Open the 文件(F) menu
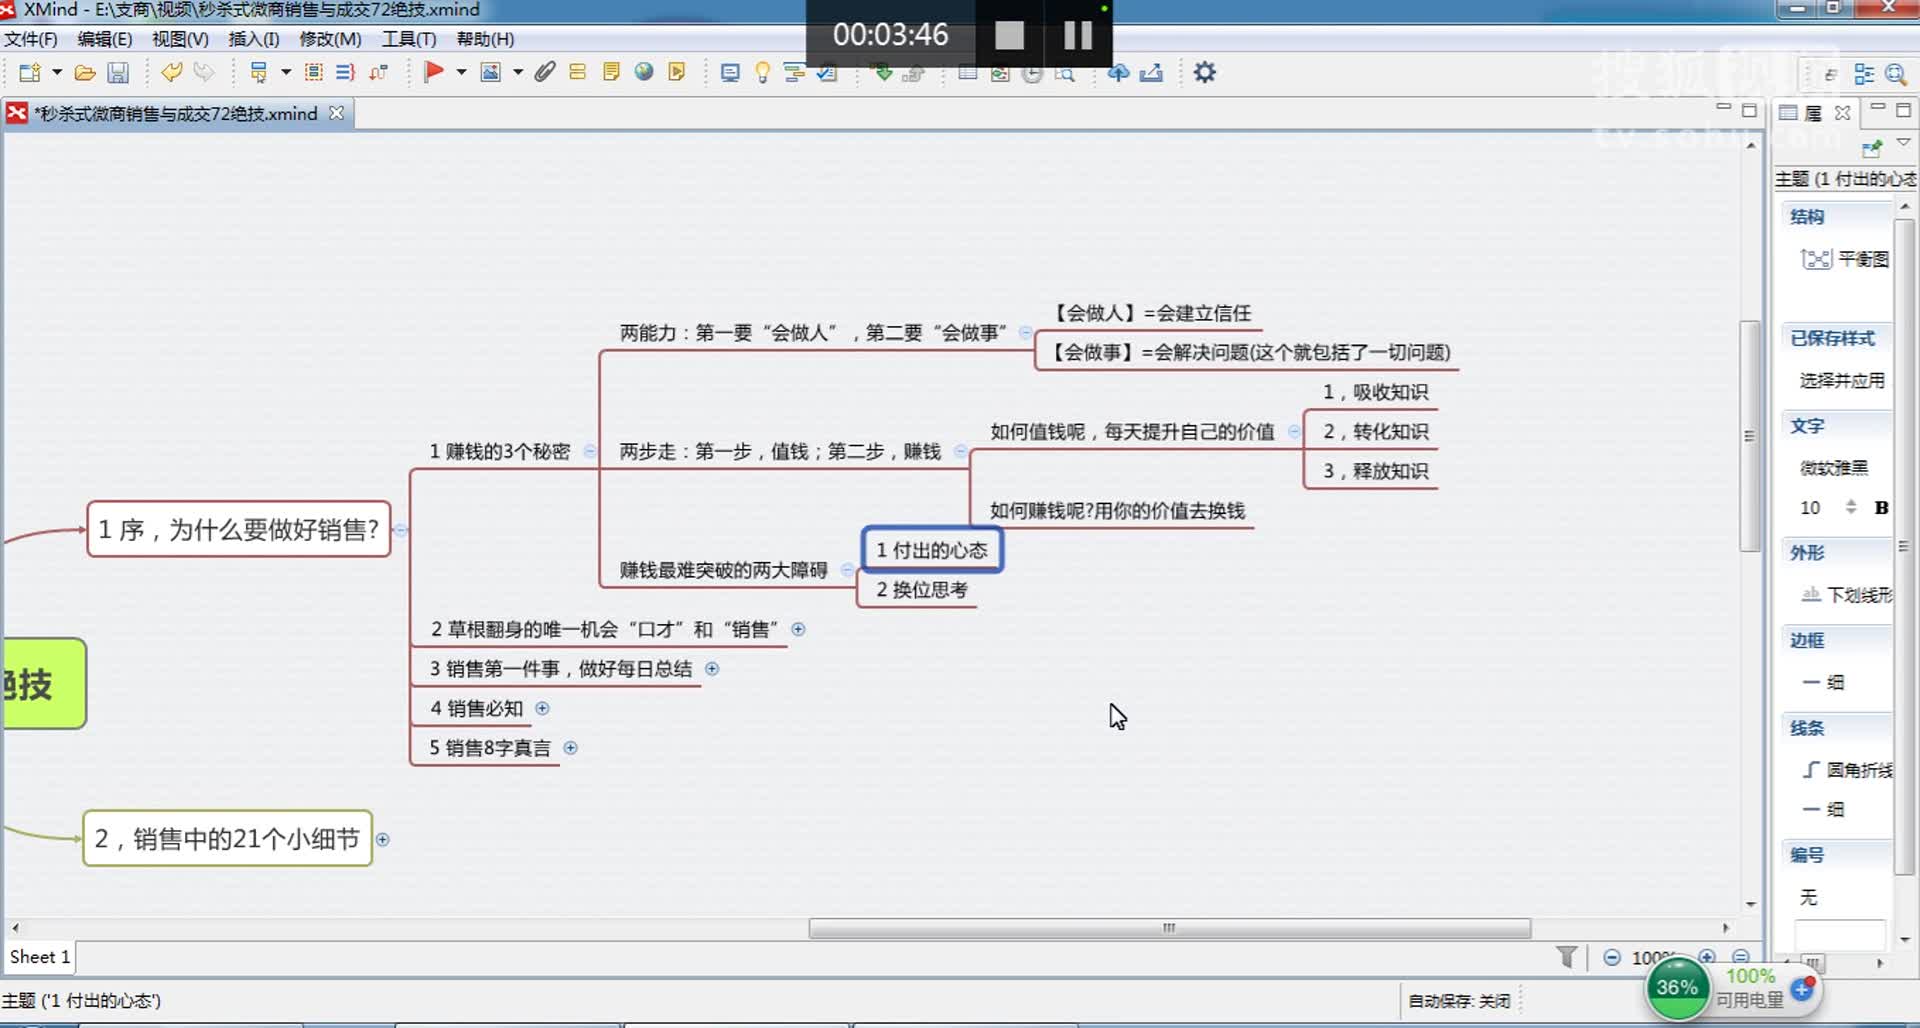The image size is (1920, 1028). click(31, 39)
